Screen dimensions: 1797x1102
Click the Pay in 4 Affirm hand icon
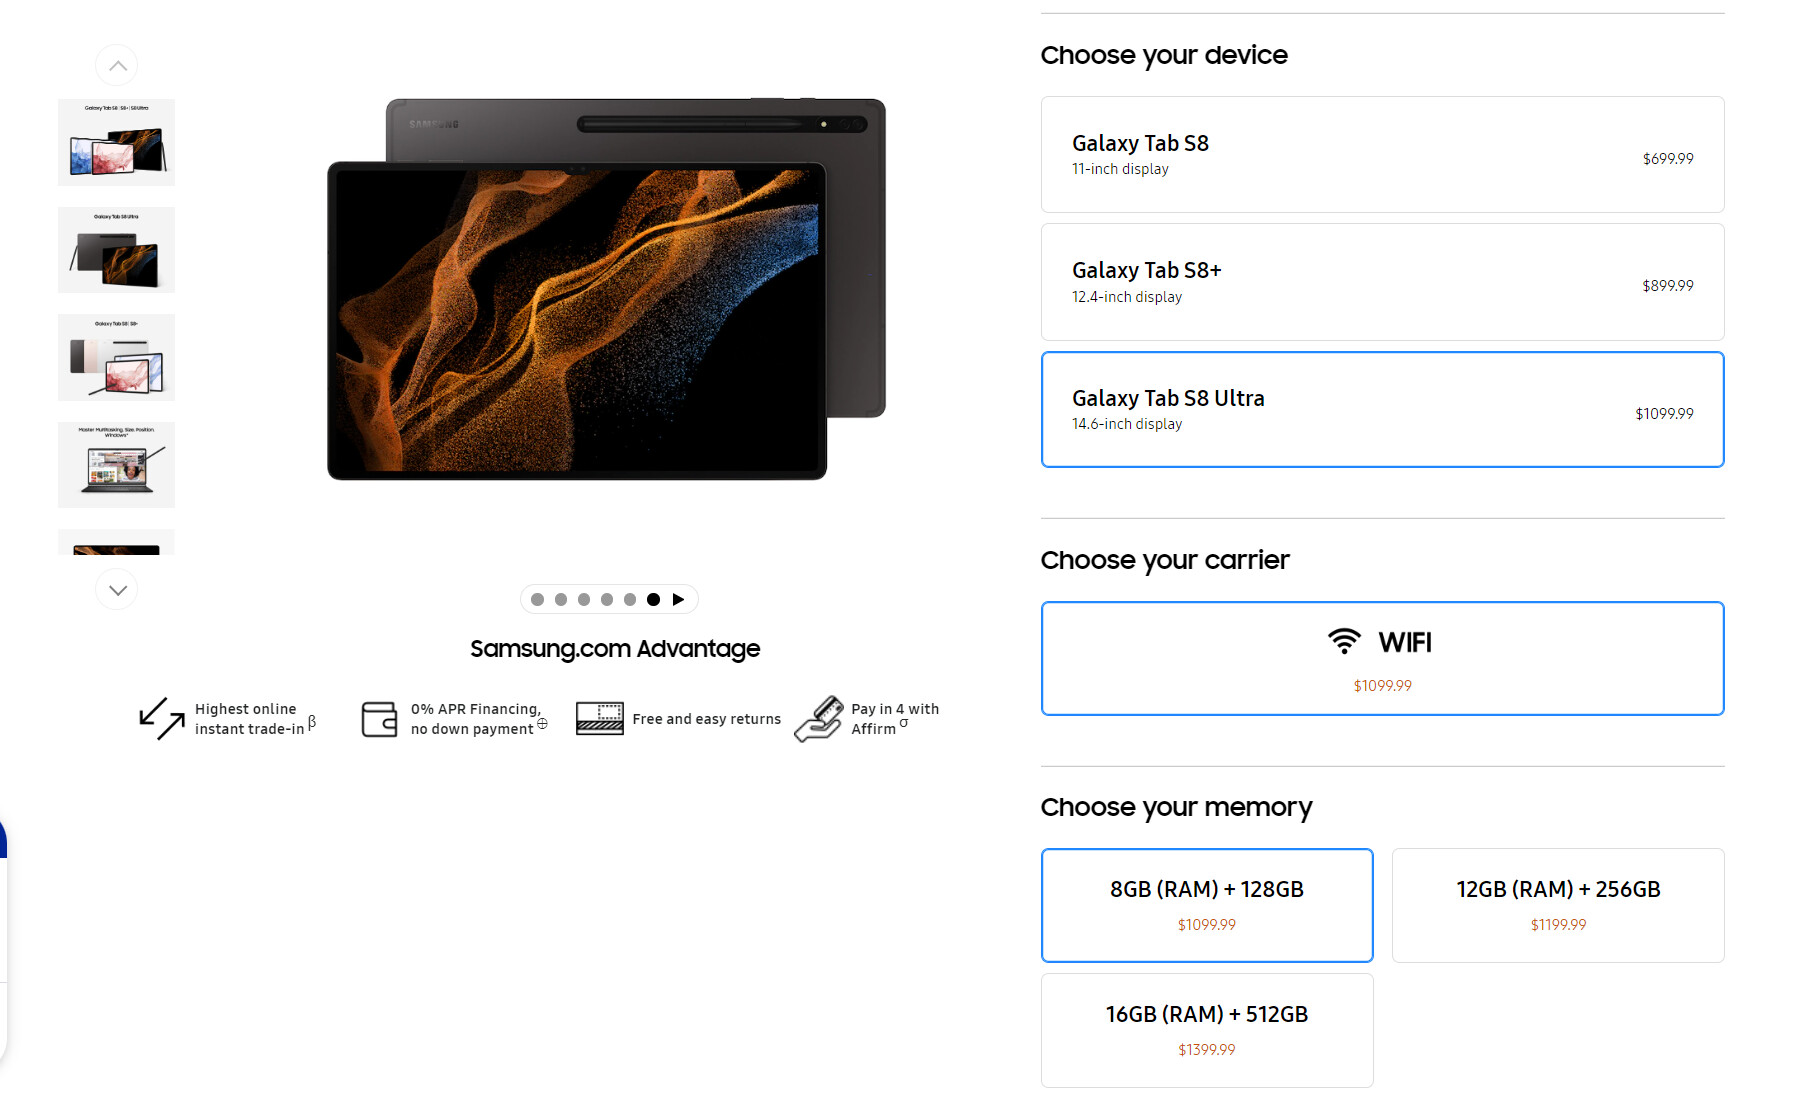click(819, 719)
